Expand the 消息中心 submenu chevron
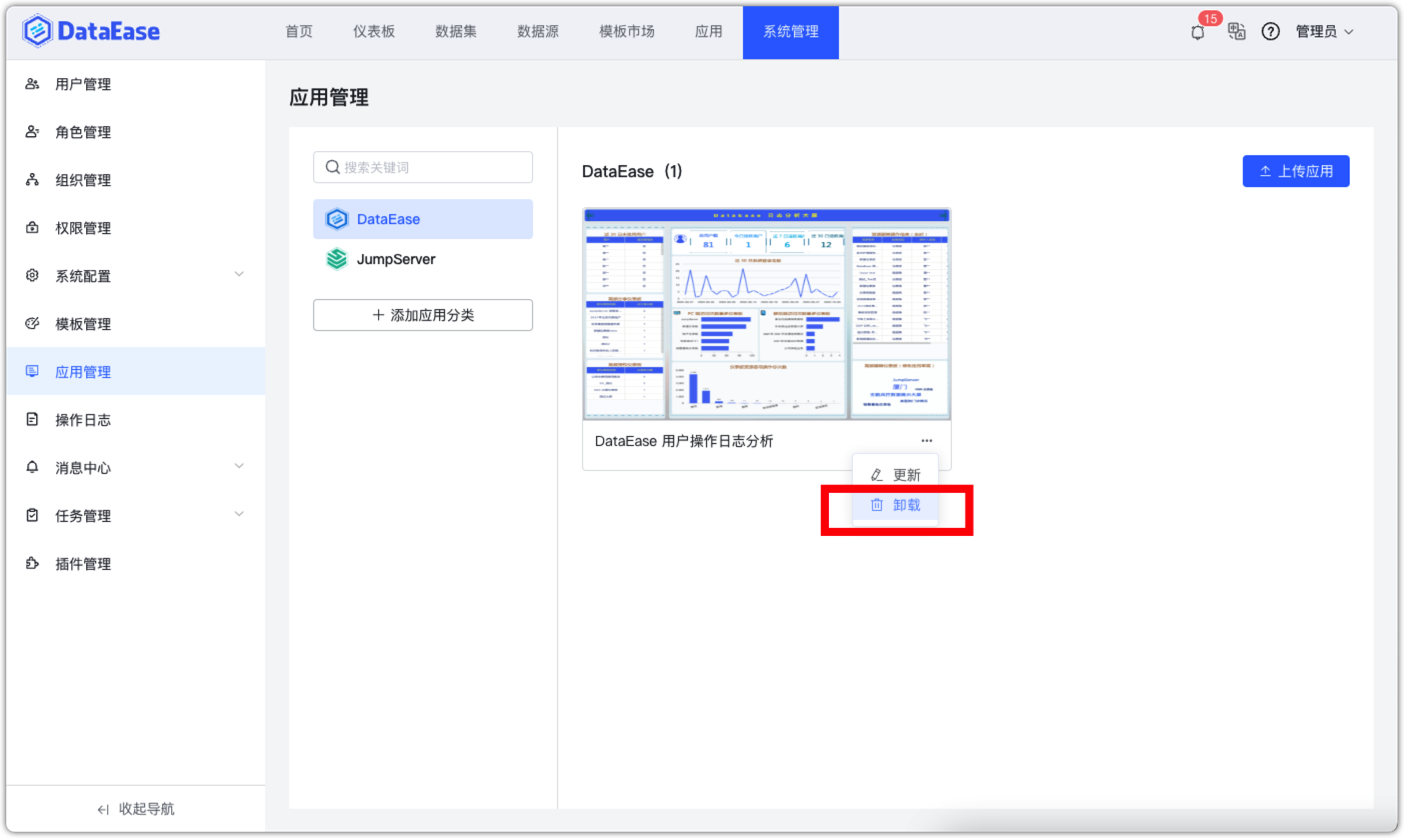The height and width of the screenshot is (838, 1404). tap(238, 466)
